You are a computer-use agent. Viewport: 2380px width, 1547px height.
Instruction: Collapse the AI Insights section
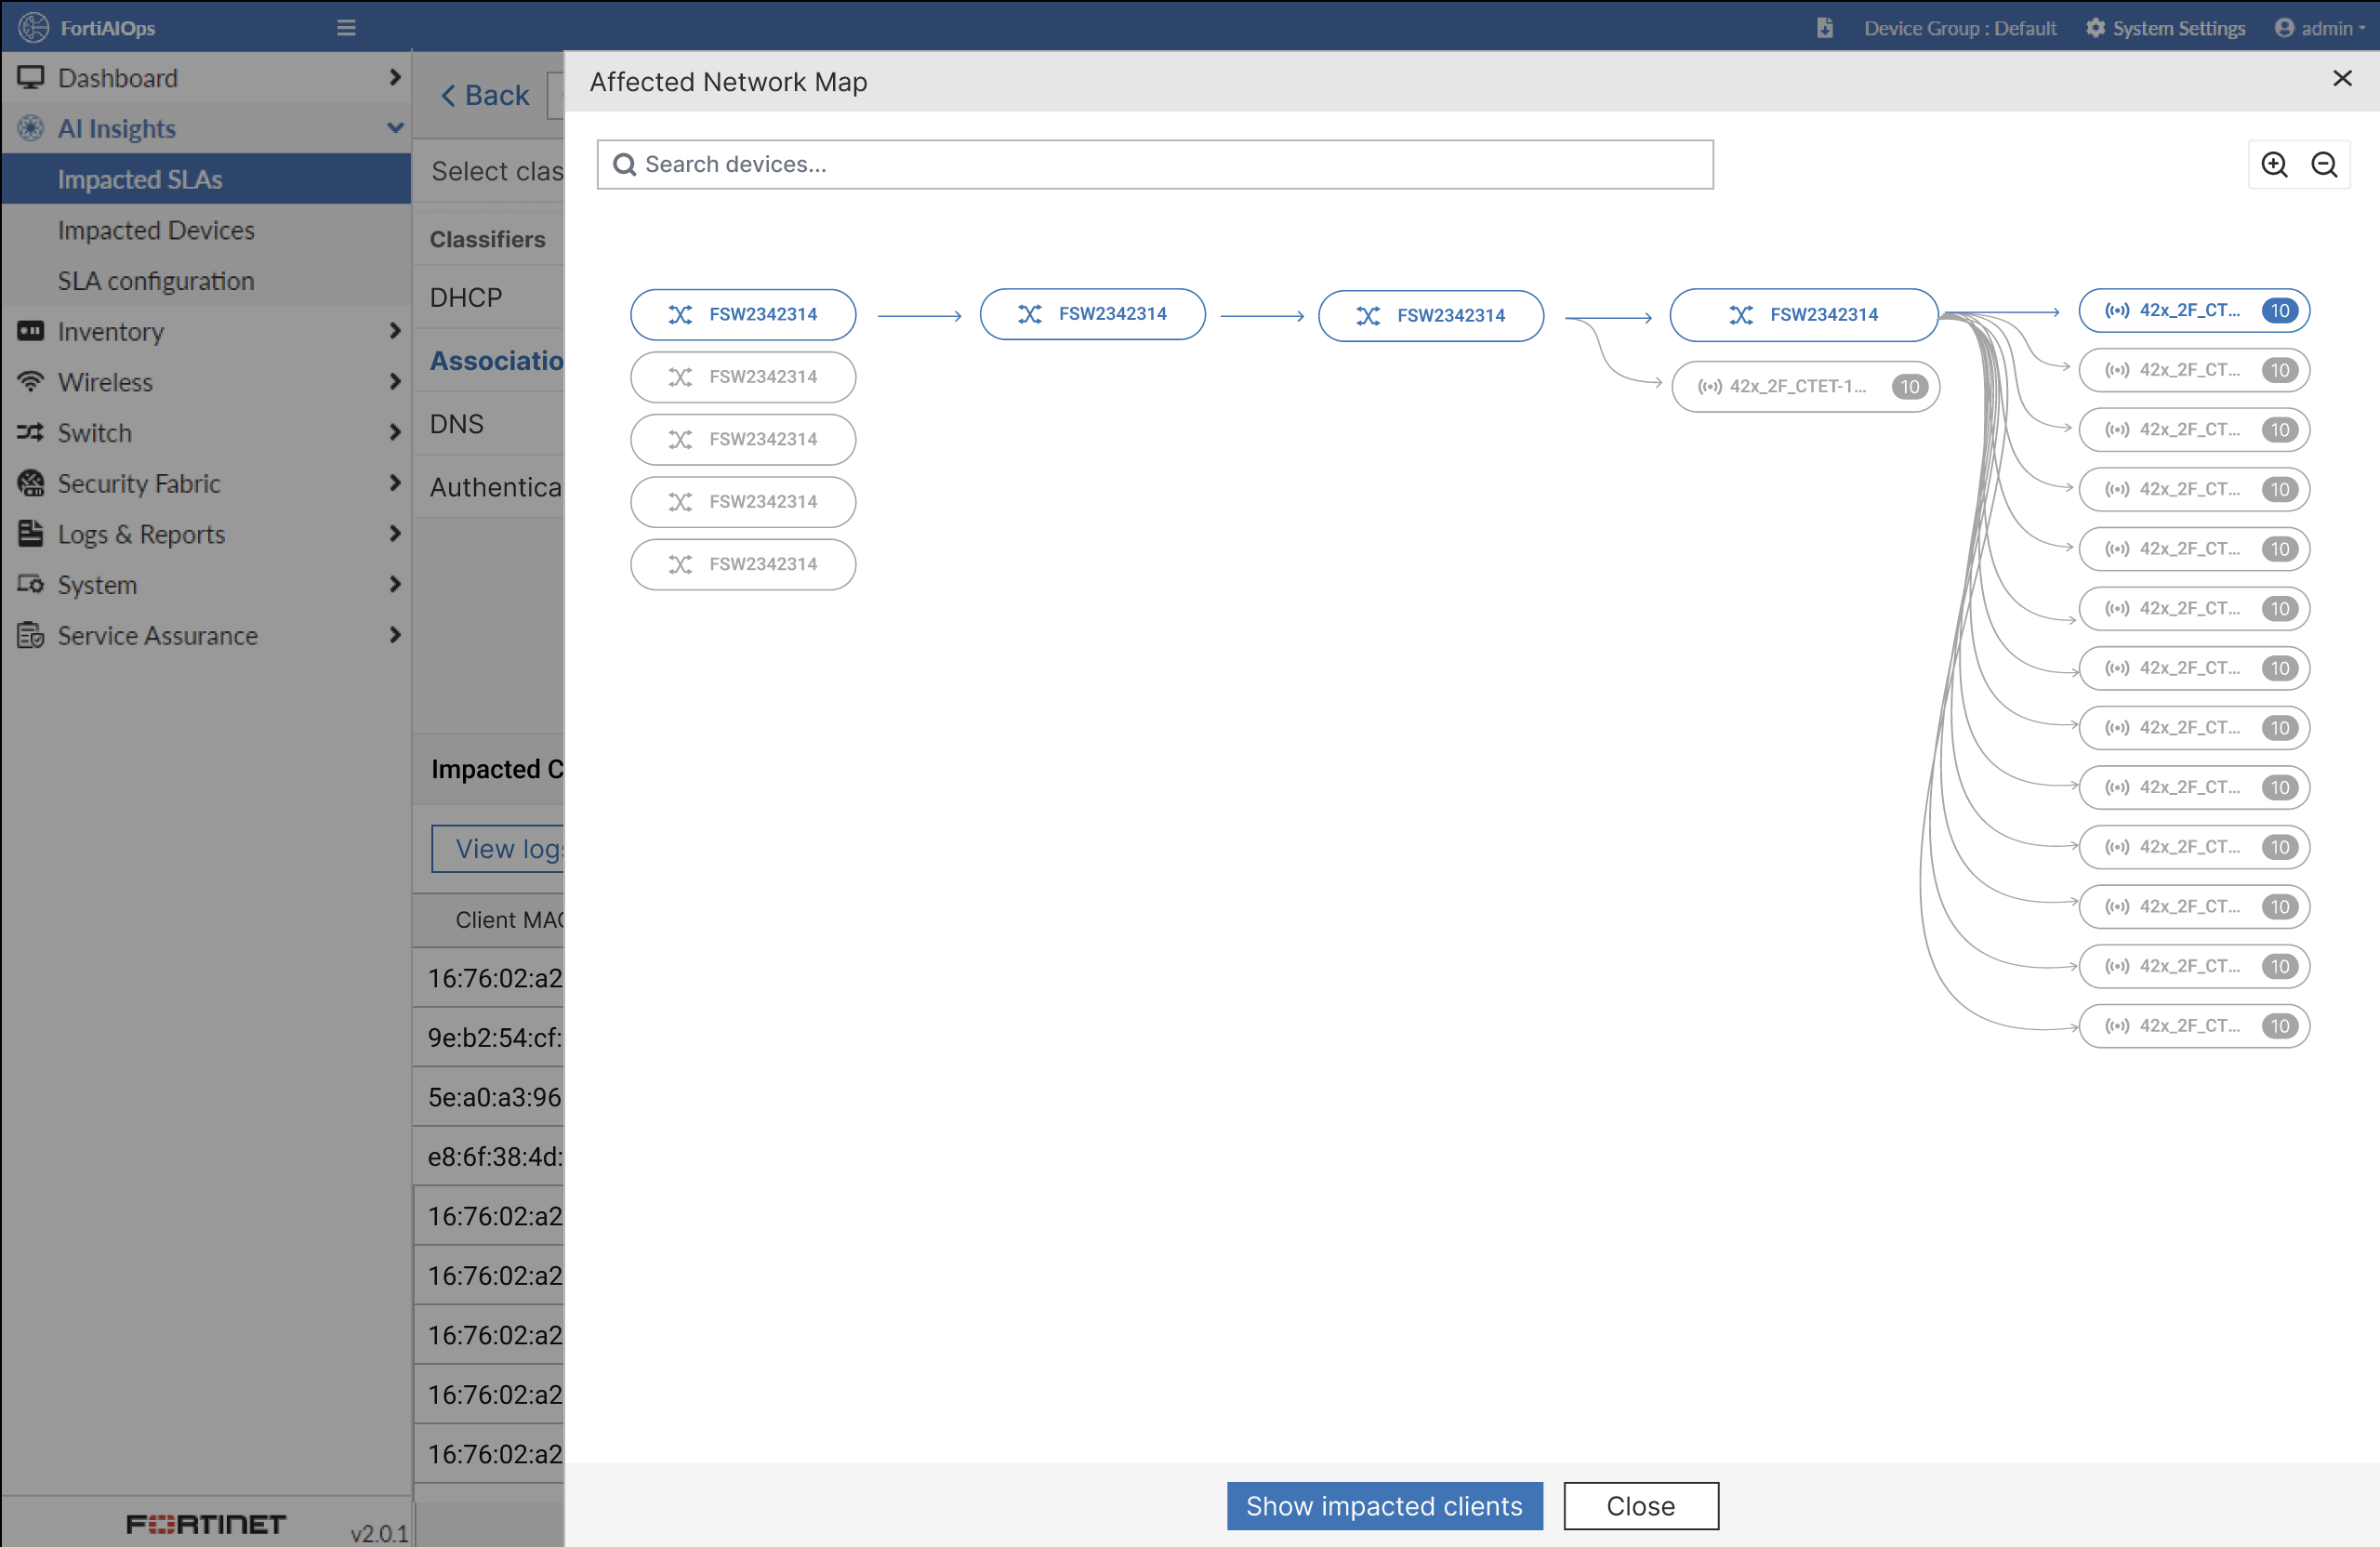(395, 128)
